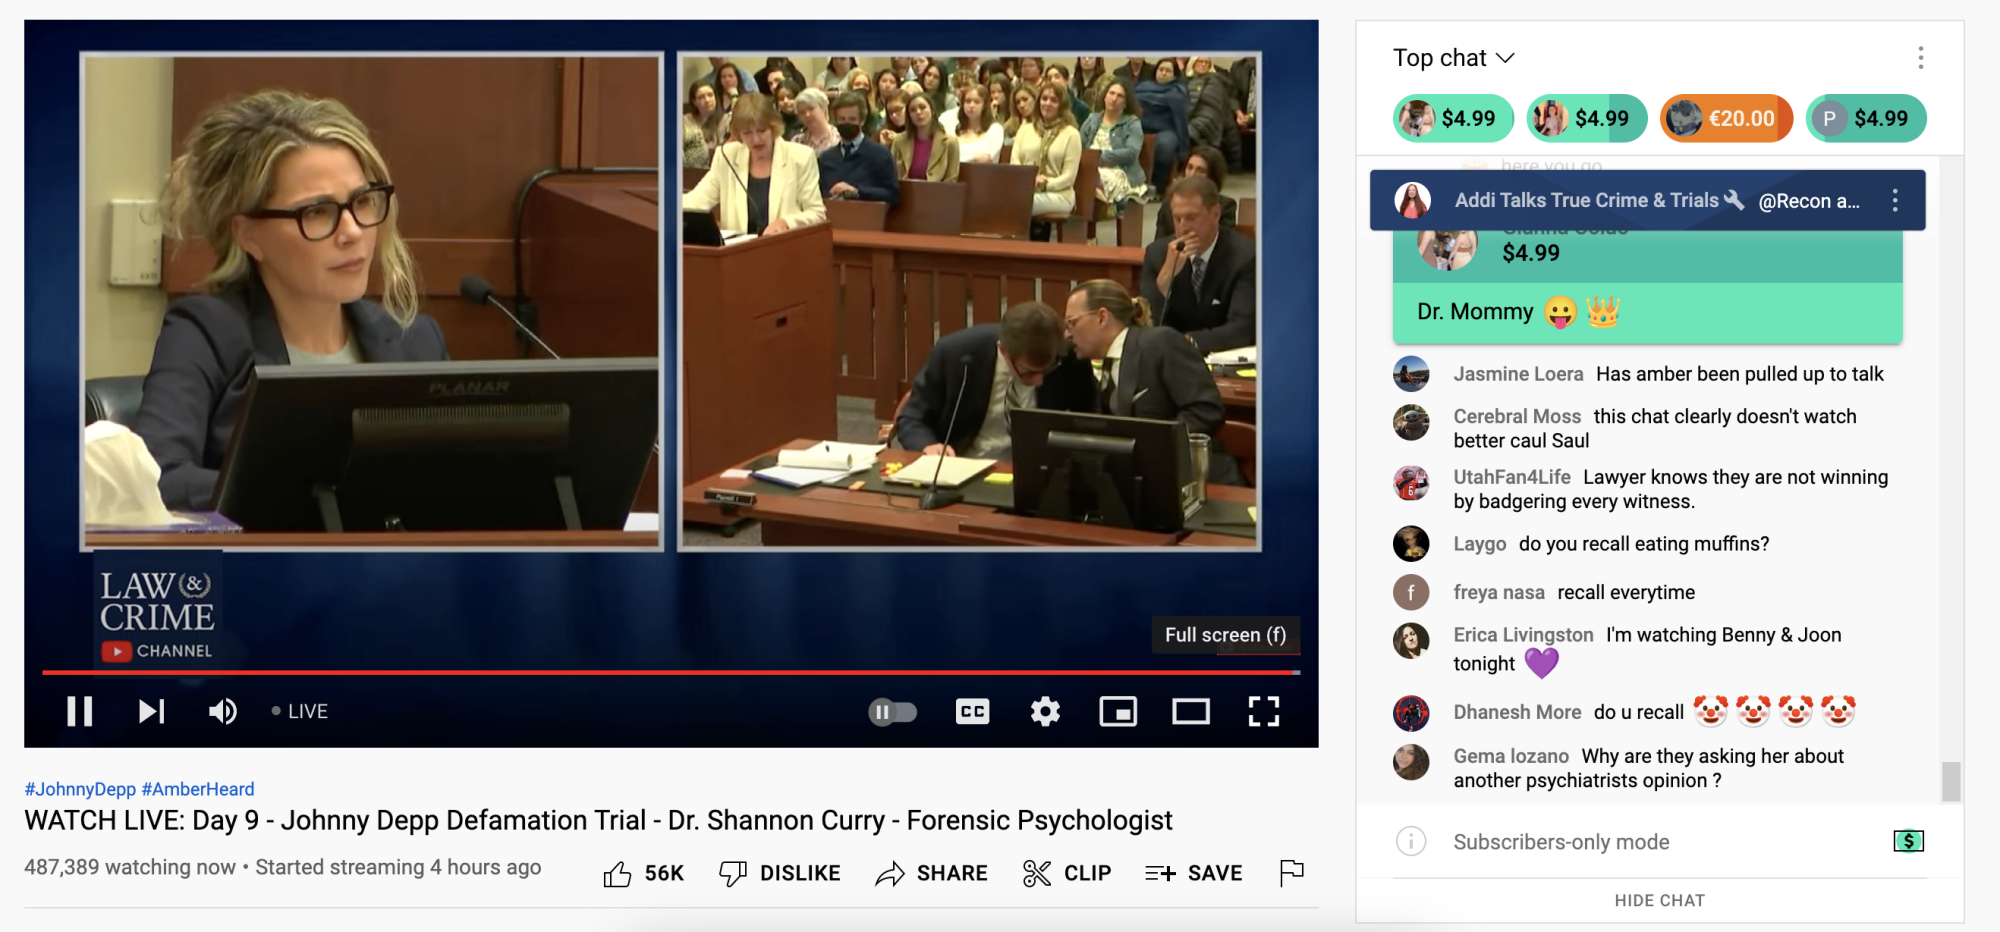
Task: Click the chat scrollbar thumb
Action: (x=1951, y=782)
